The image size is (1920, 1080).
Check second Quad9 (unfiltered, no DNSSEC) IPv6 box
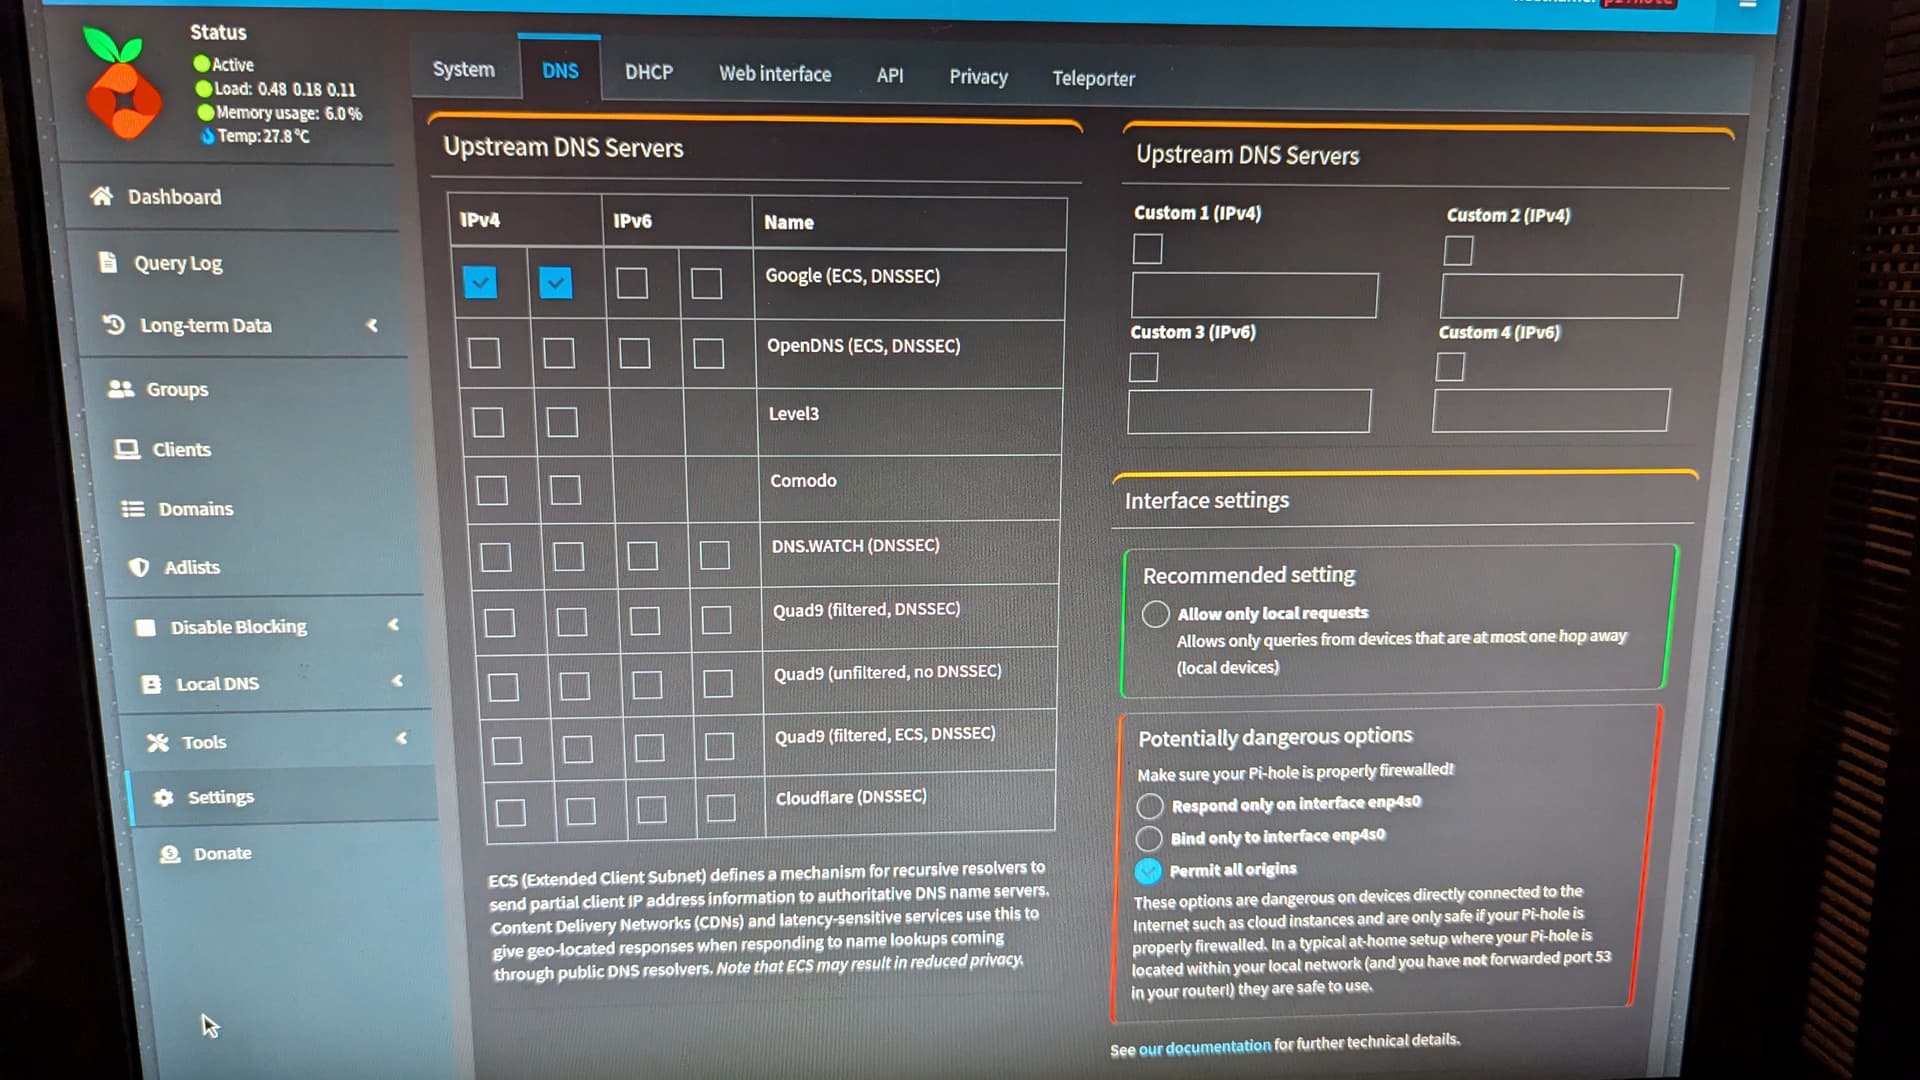718,685
